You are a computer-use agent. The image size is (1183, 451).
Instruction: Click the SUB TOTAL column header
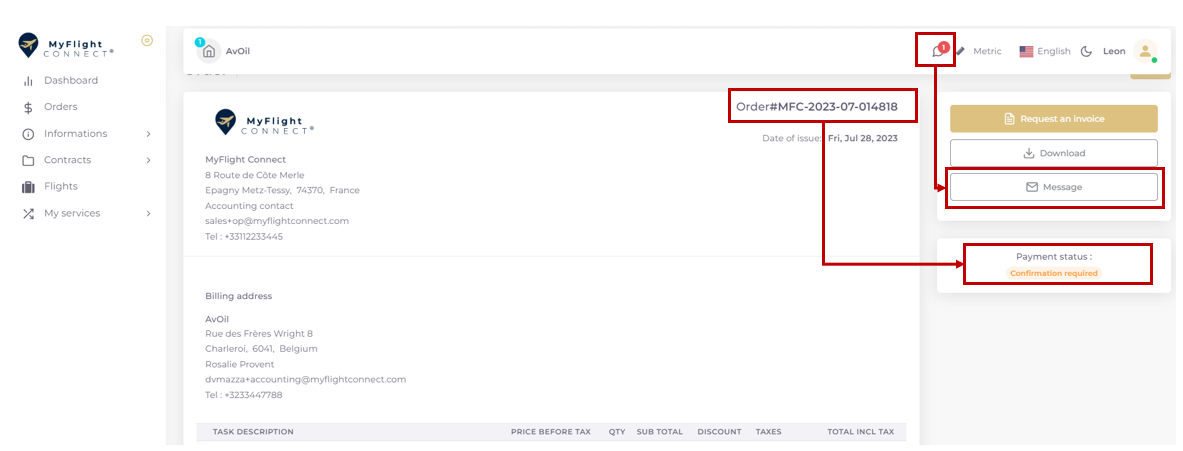tap(659, 432)
